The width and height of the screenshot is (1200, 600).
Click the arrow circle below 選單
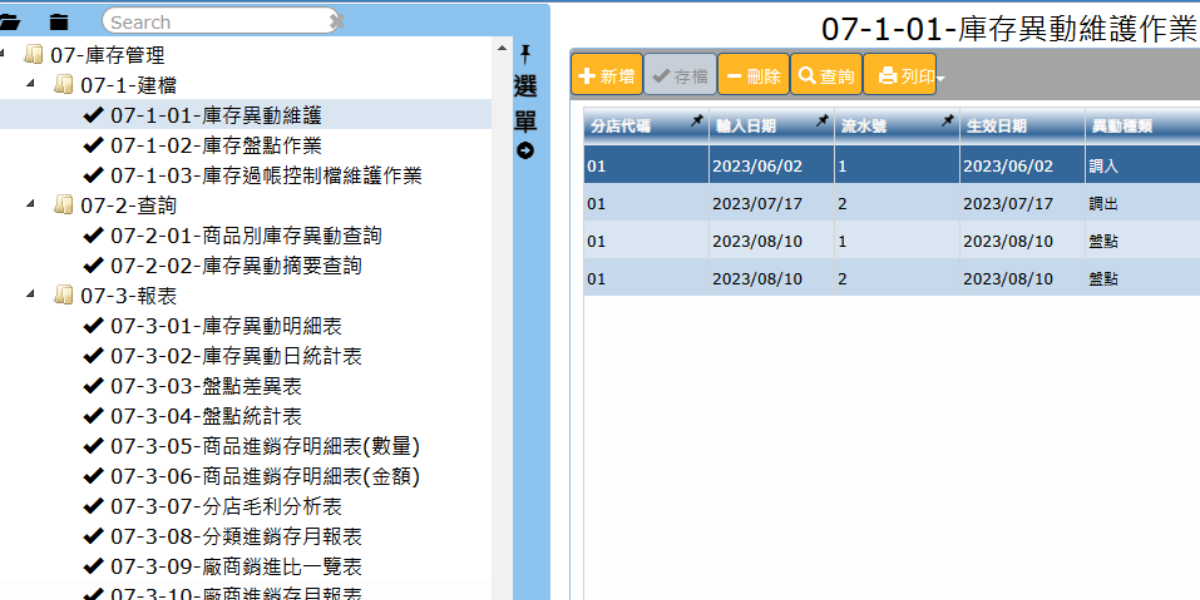[525, 151]
